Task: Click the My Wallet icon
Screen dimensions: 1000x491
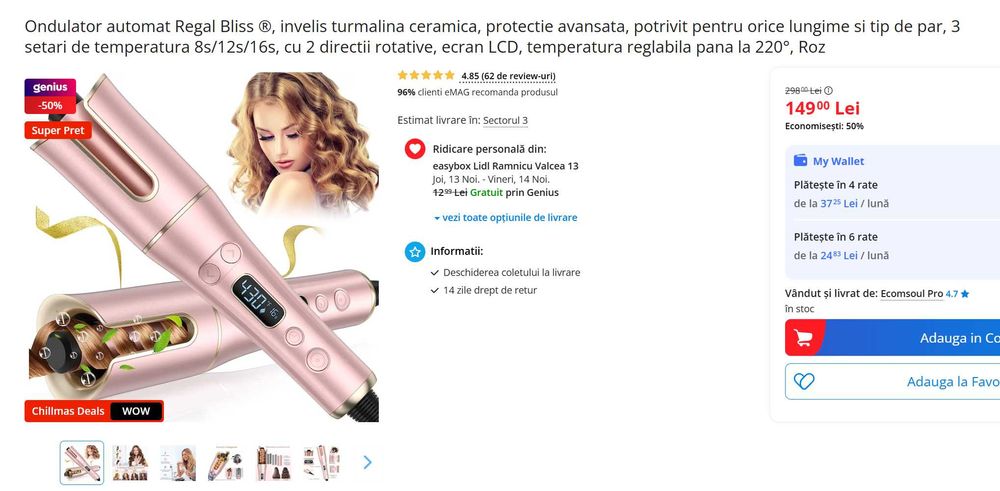Action: 800,161
